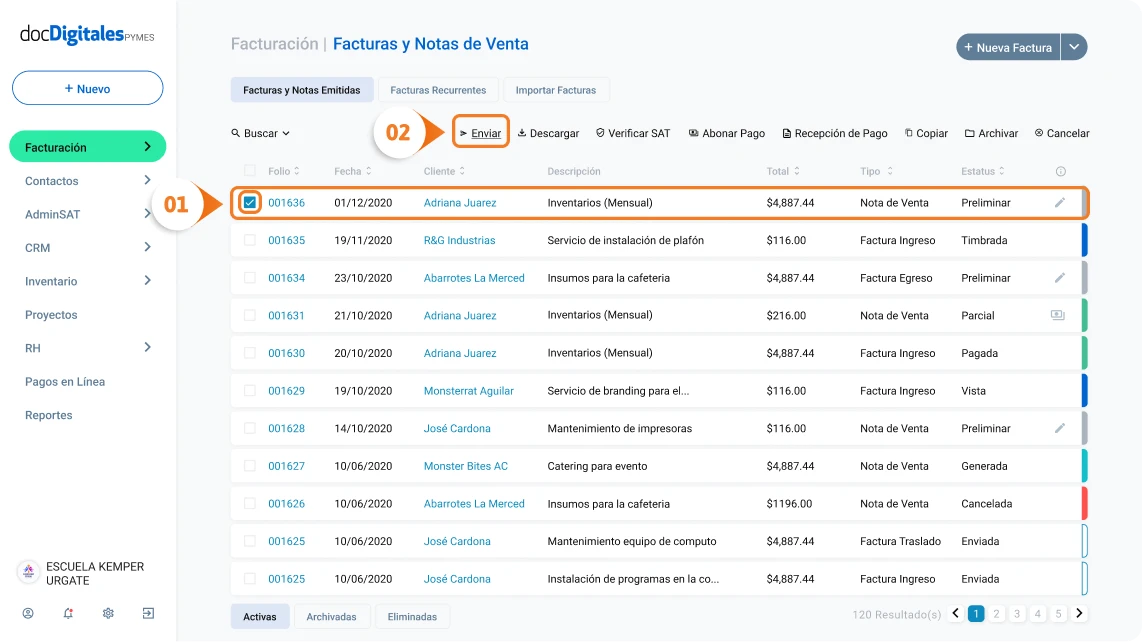The image size is (1142, 642).
Task: Expand the Inventario sidebar menu
Action: 147,281
